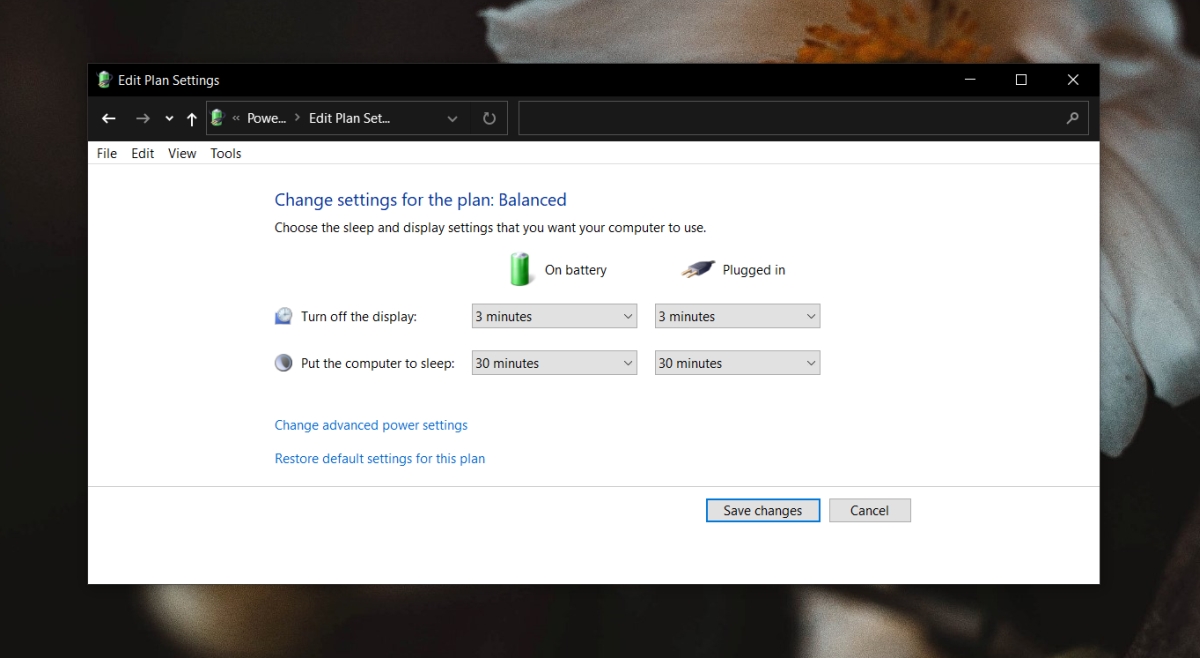Viewport: 1200px width, 658px height.
Task: Click the search magnifier icon
Action: [x=1073, y=118]
